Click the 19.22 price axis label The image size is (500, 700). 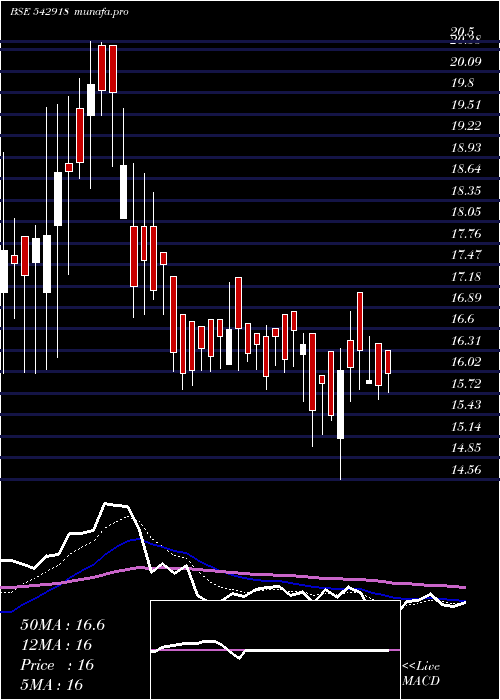point(466,126)
